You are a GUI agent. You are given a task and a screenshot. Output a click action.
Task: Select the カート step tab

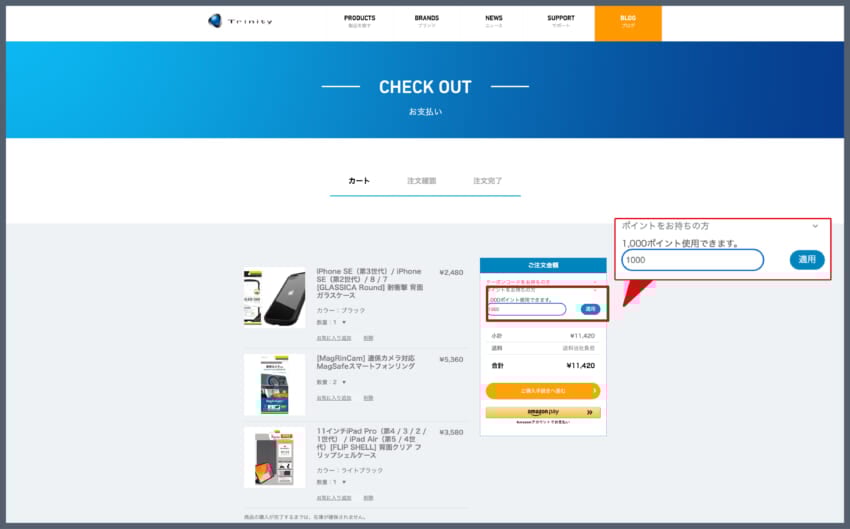pyautogui.click(x=359, y=181)
